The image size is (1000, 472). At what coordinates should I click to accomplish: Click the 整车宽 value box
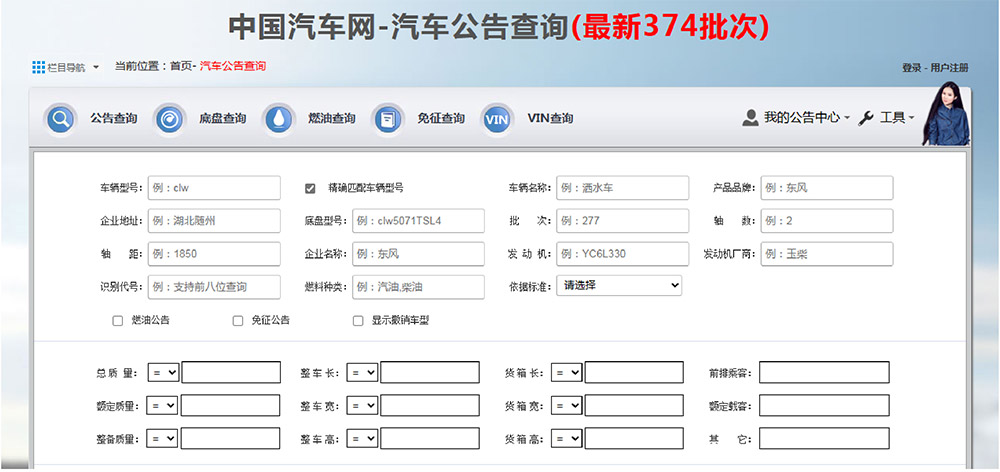[430, 405]
